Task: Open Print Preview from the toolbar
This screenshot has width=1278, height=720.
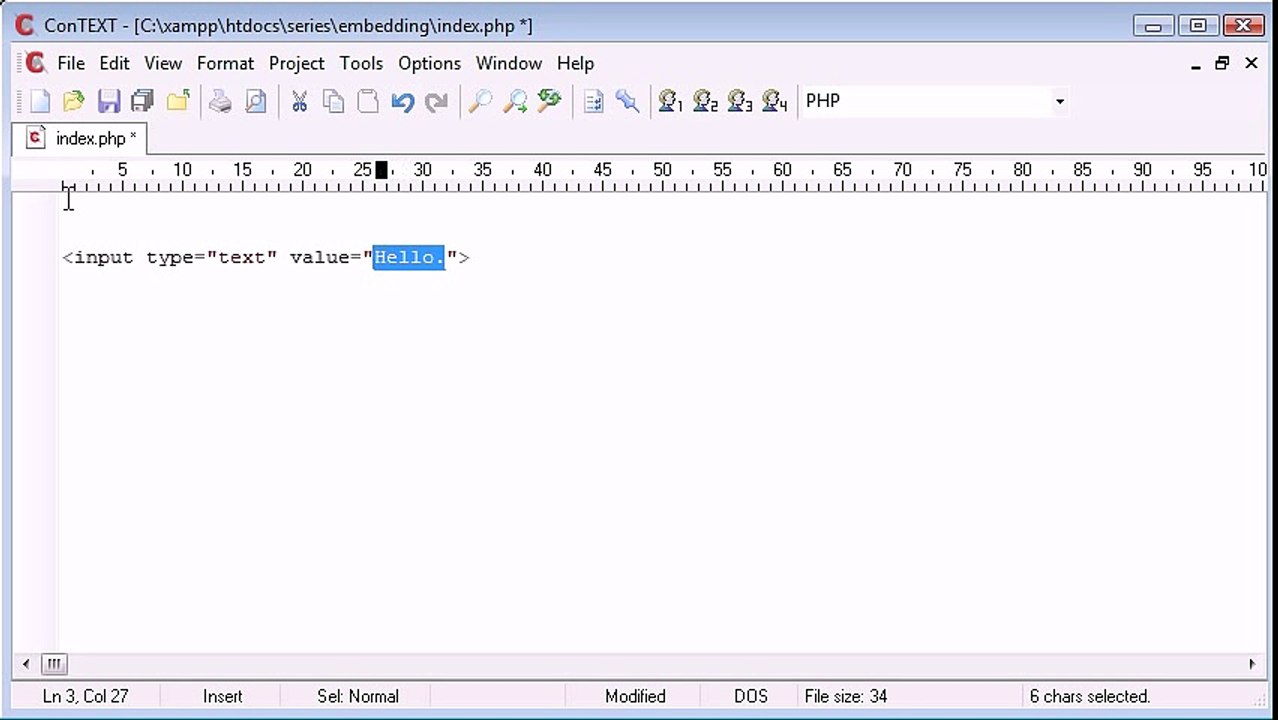Action: pos(256,101)
